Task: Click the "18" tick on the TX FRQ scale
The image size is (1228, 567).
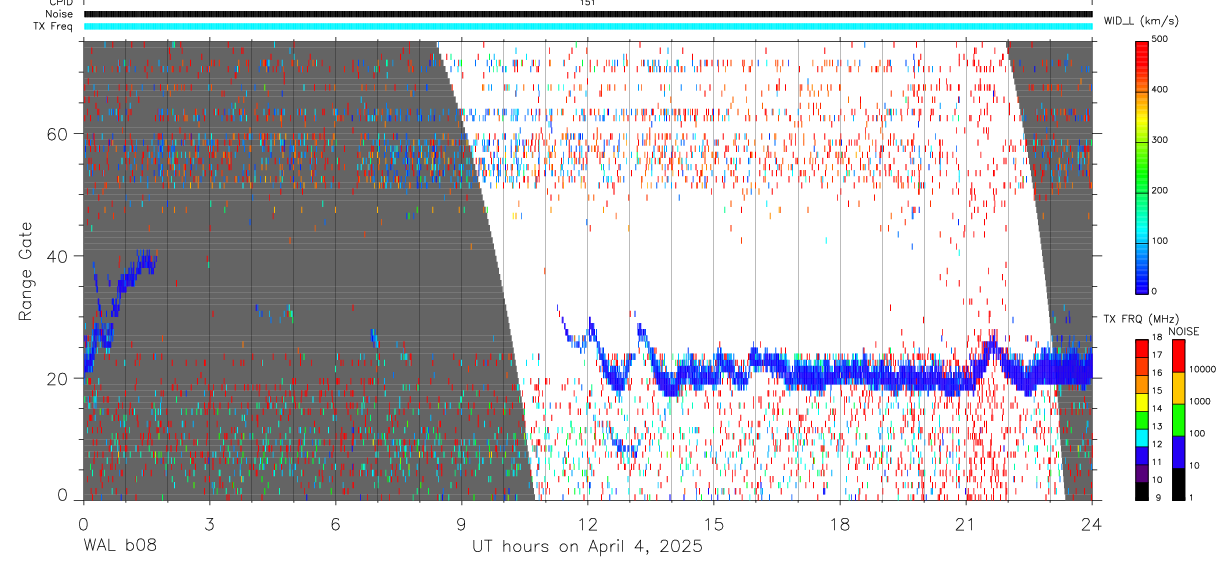Action: pyautogui.click(x=1157, y=337)
